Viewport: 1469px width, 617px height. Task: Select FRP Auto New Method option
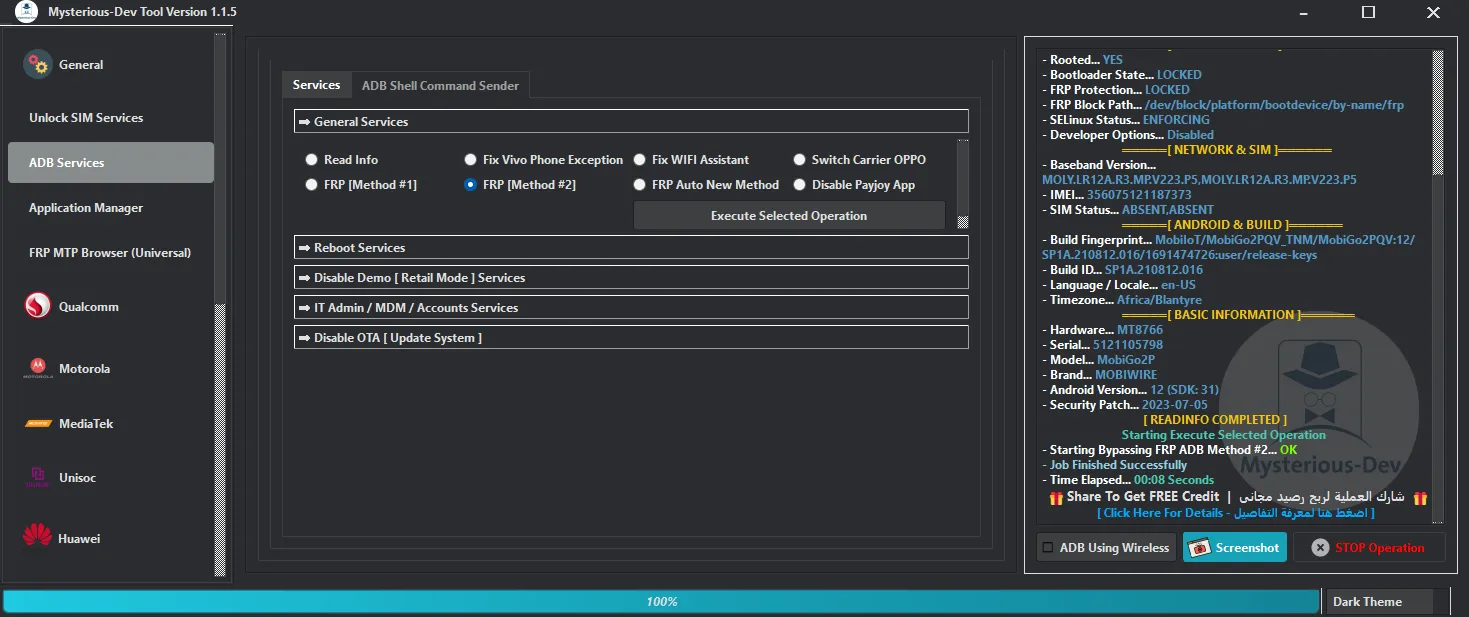point(640,185)
